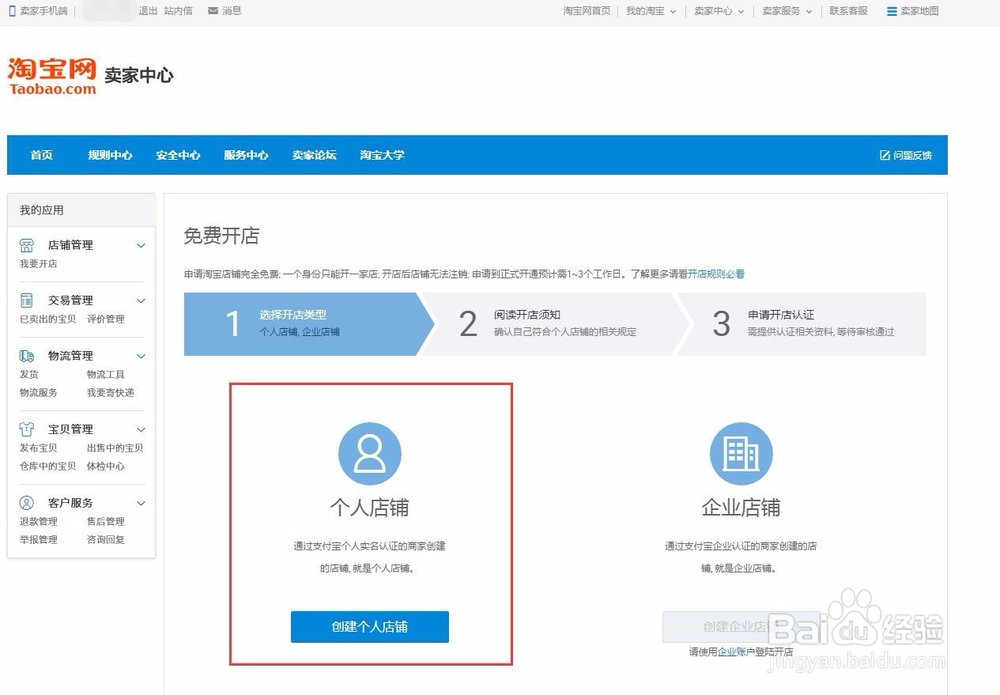Click the 消息 envelope icon
Screen dimensions: 1000x695
tap(213, 11)
